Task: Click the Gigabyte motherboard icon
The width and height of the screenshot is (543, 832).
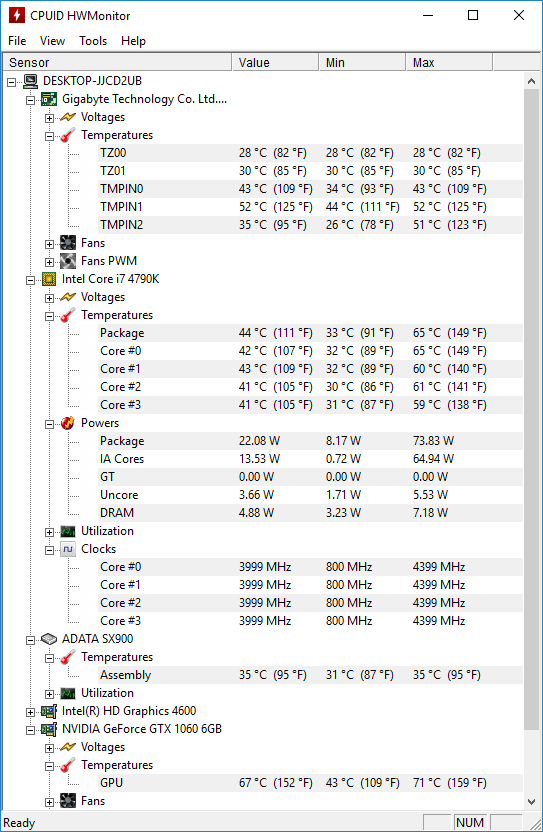Action: (49, 99)
